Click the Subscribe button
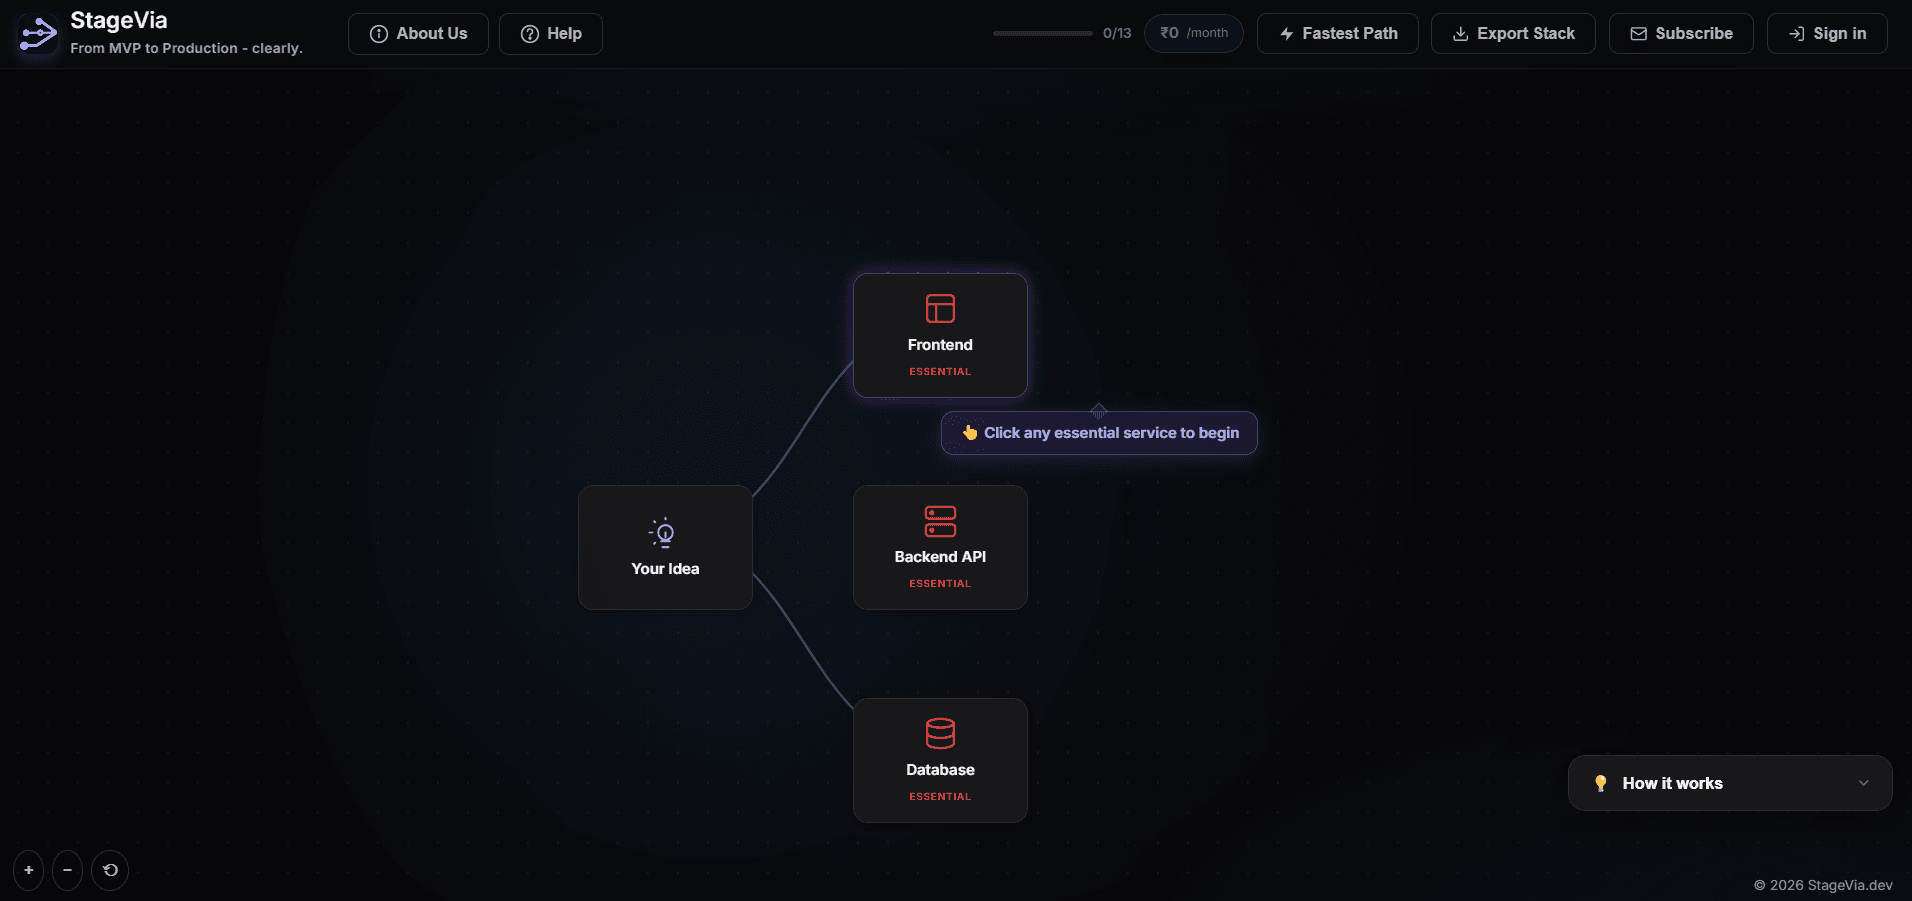 click(1680, 33)
